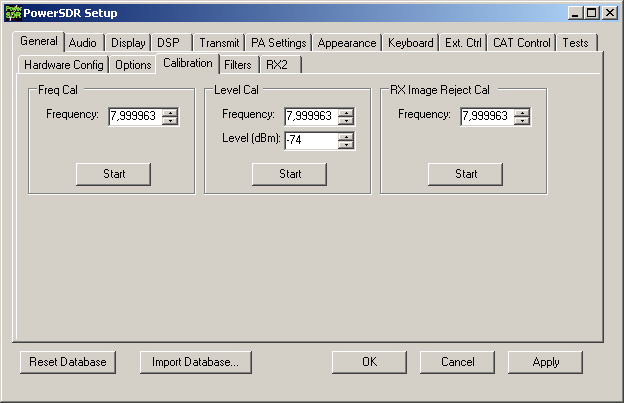Image resolution: width=624 pixels, height=403 pixels.
Task: Open the PA Settings tab
Action: click(279, 43)
